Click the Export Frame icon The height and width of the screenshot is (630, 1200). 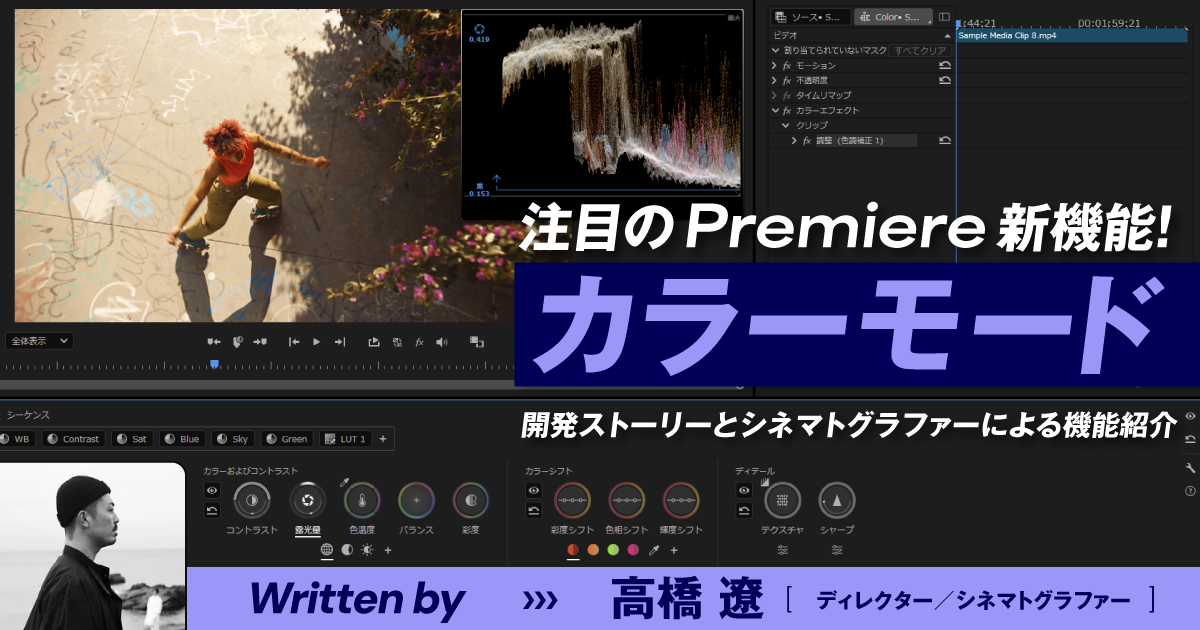coord(374,342)
